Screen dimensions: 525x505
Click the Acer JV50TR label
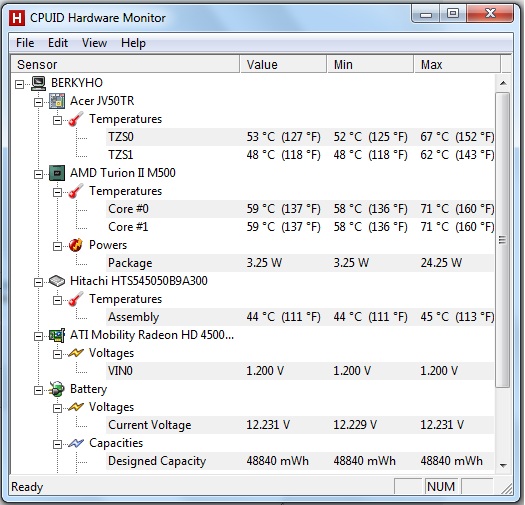click(102, 101)
